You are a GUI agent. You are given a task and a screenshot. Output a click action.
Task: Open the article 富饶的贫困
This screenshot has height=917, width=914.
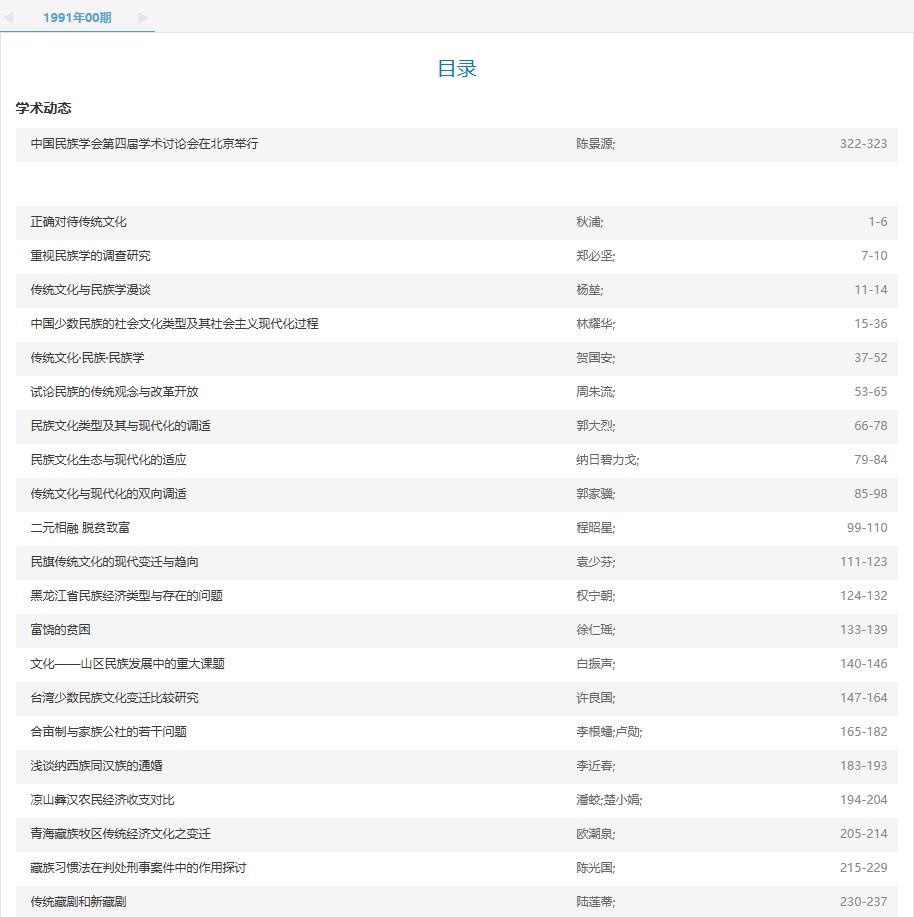pyautogui.click(x=61, y=630)
